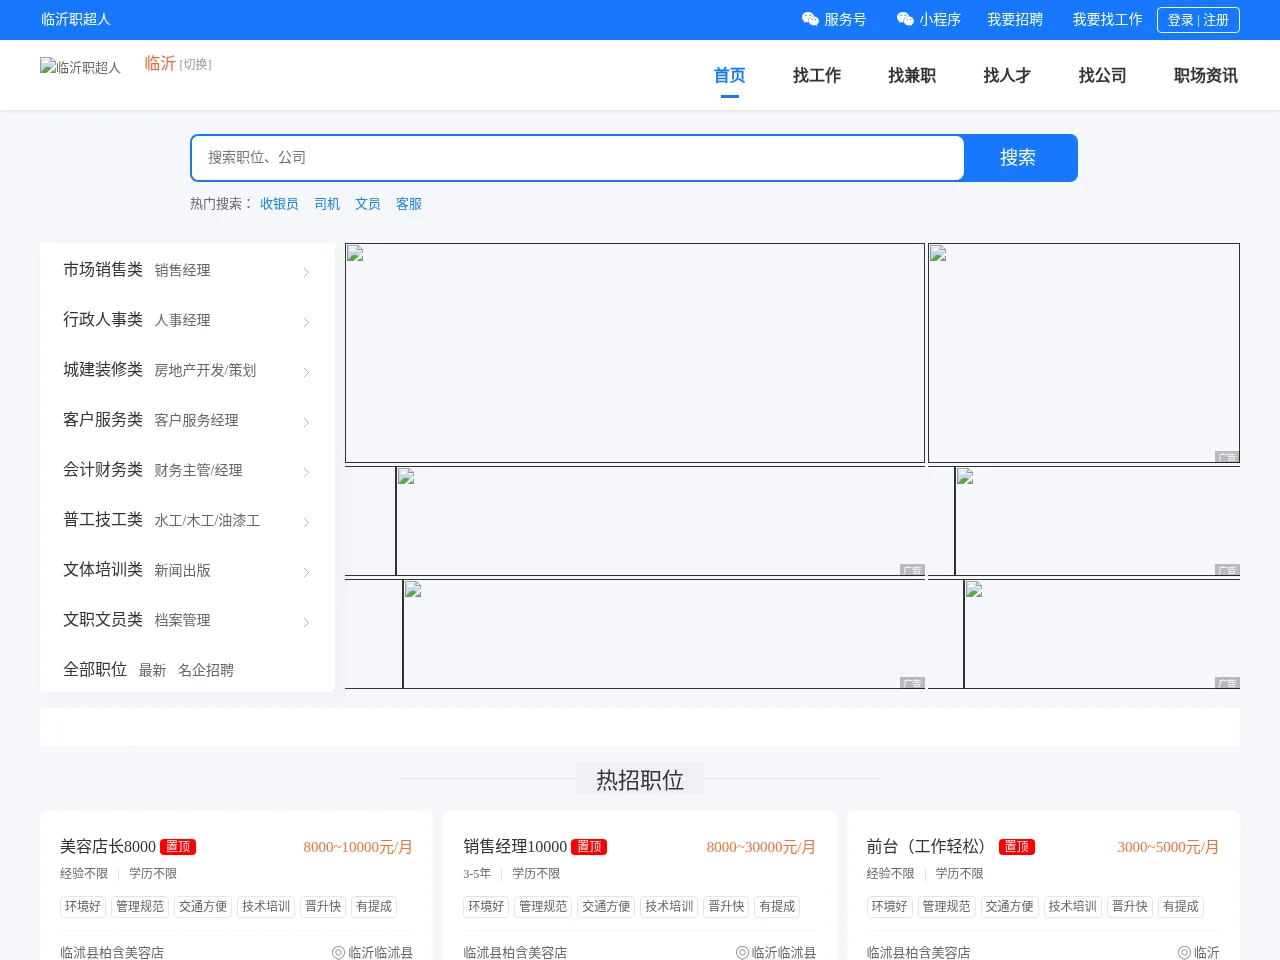Open the 我要招聘 link
The image size is (1280, 960).
(1015, 19)
